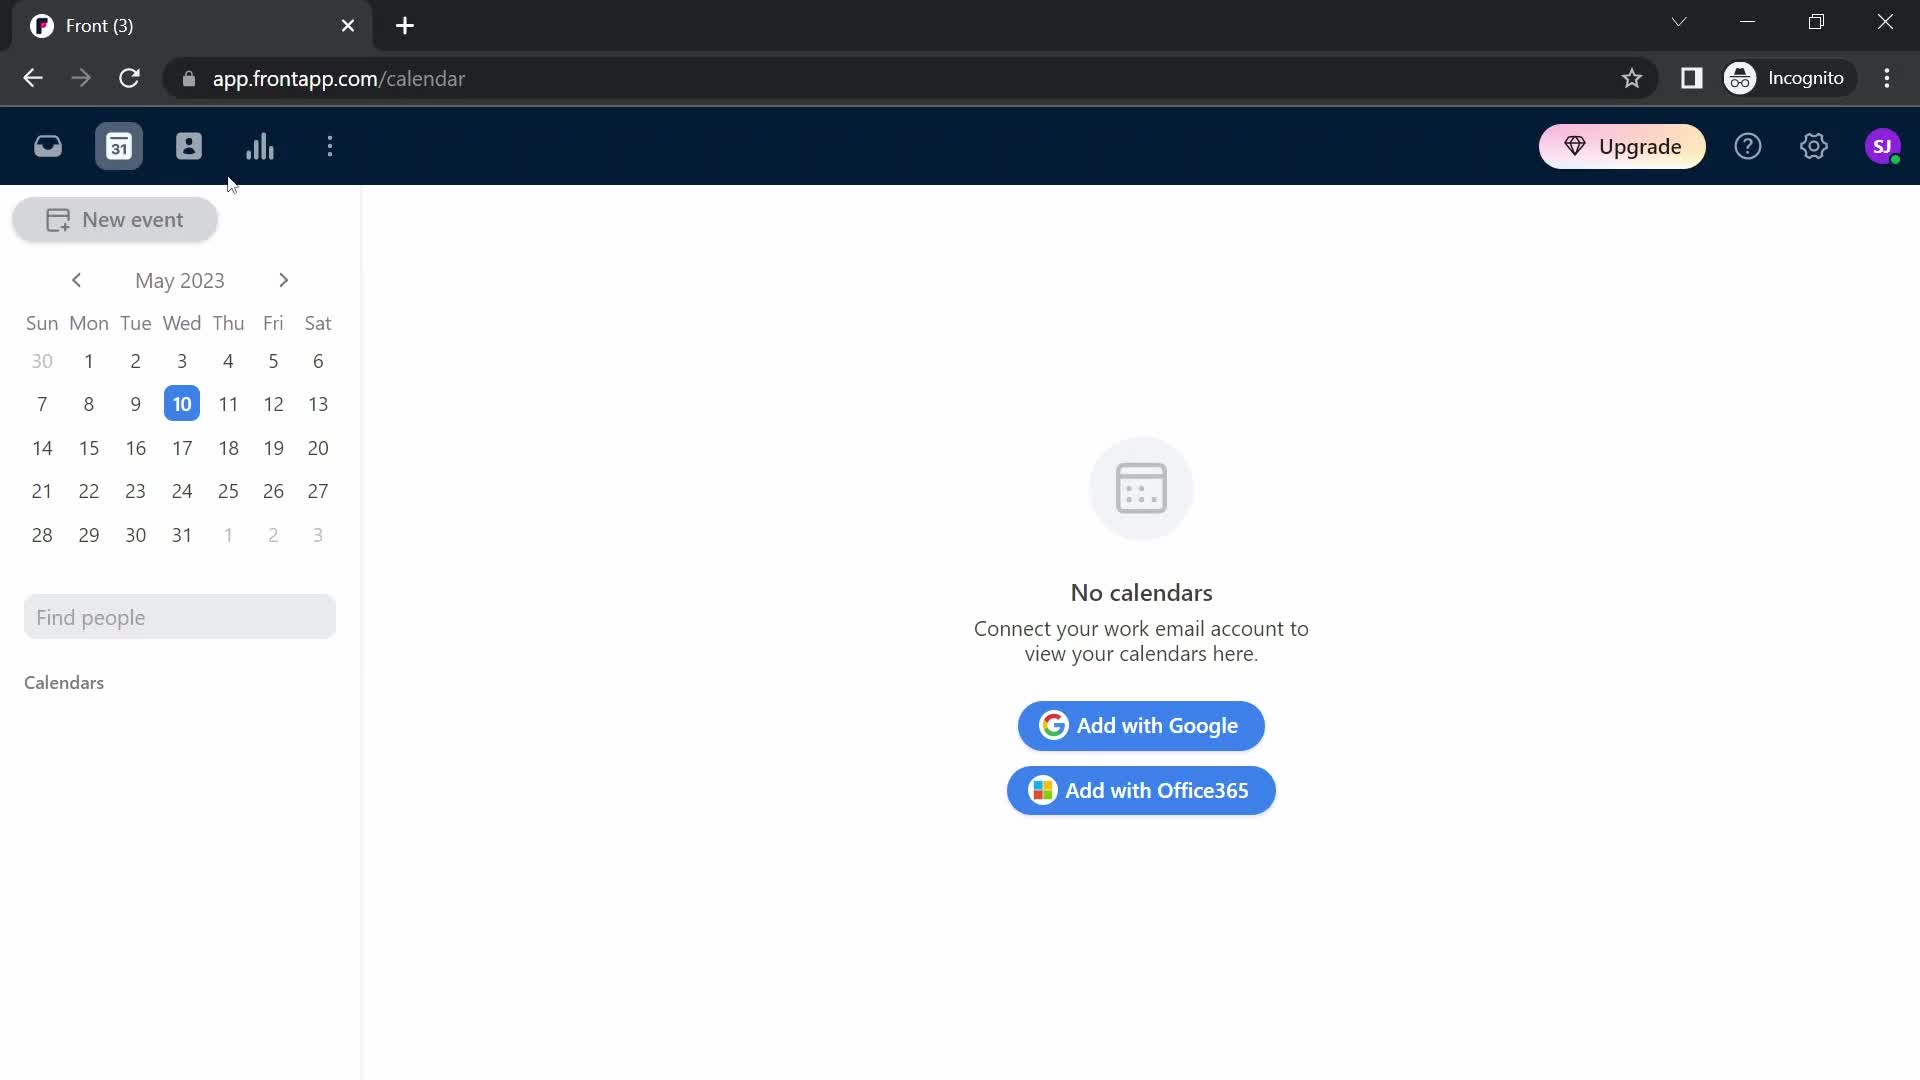The height and width of the screenshot is (1080, 1920).
Task: Open the more options kebab menu icon
Action: (x=331, y=146)
